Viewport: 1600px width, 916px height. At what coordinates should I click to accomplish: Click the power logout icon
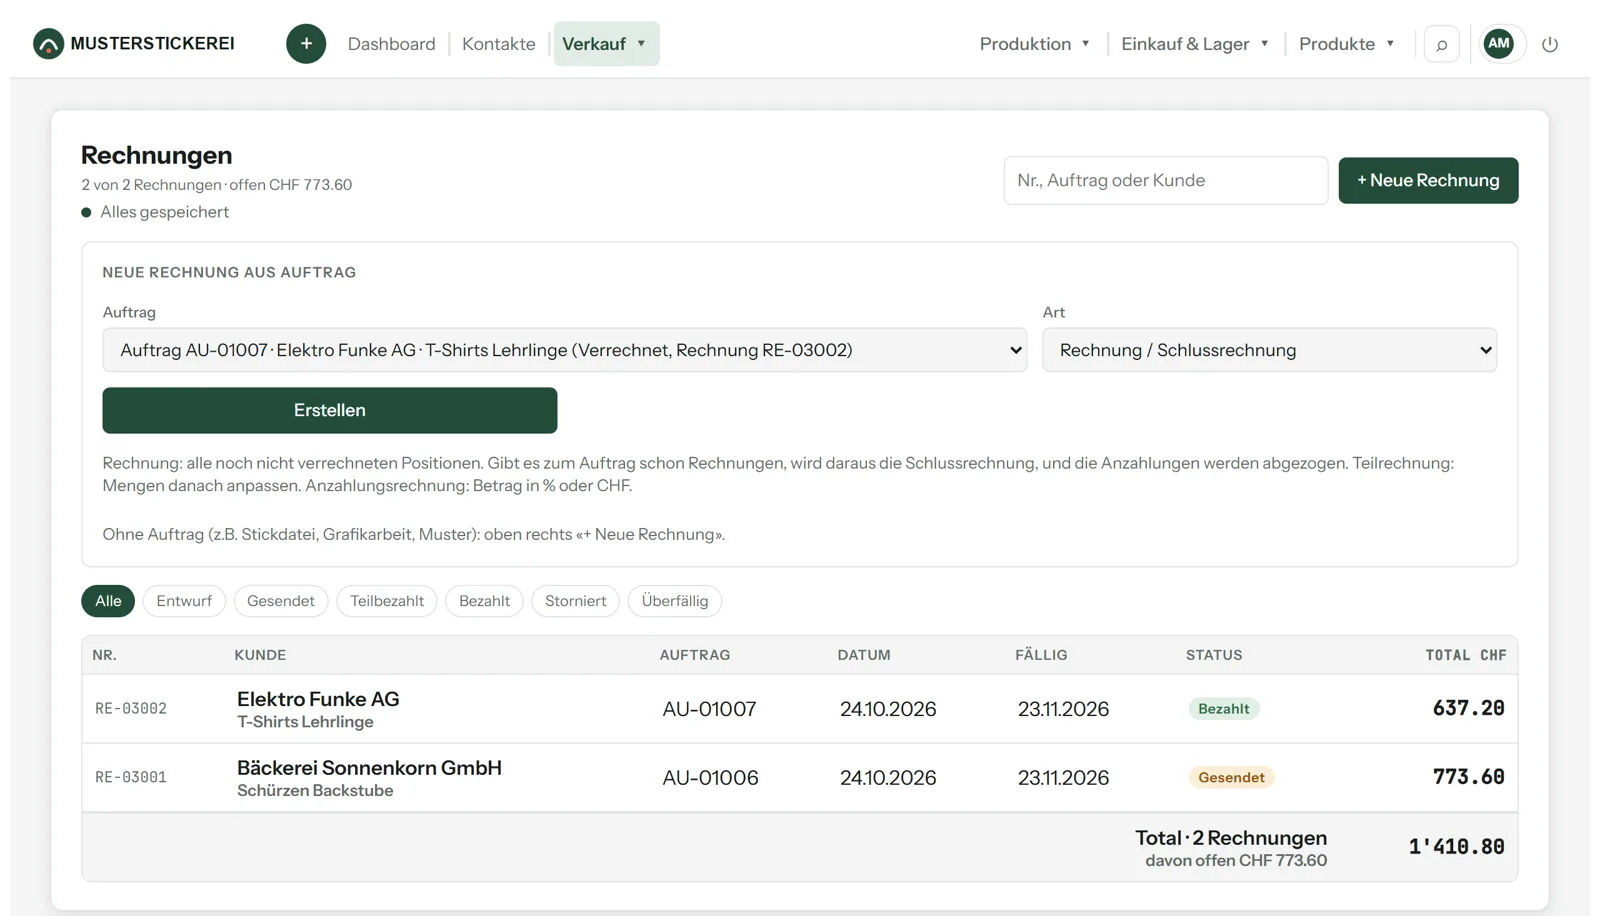point(1550,44)
